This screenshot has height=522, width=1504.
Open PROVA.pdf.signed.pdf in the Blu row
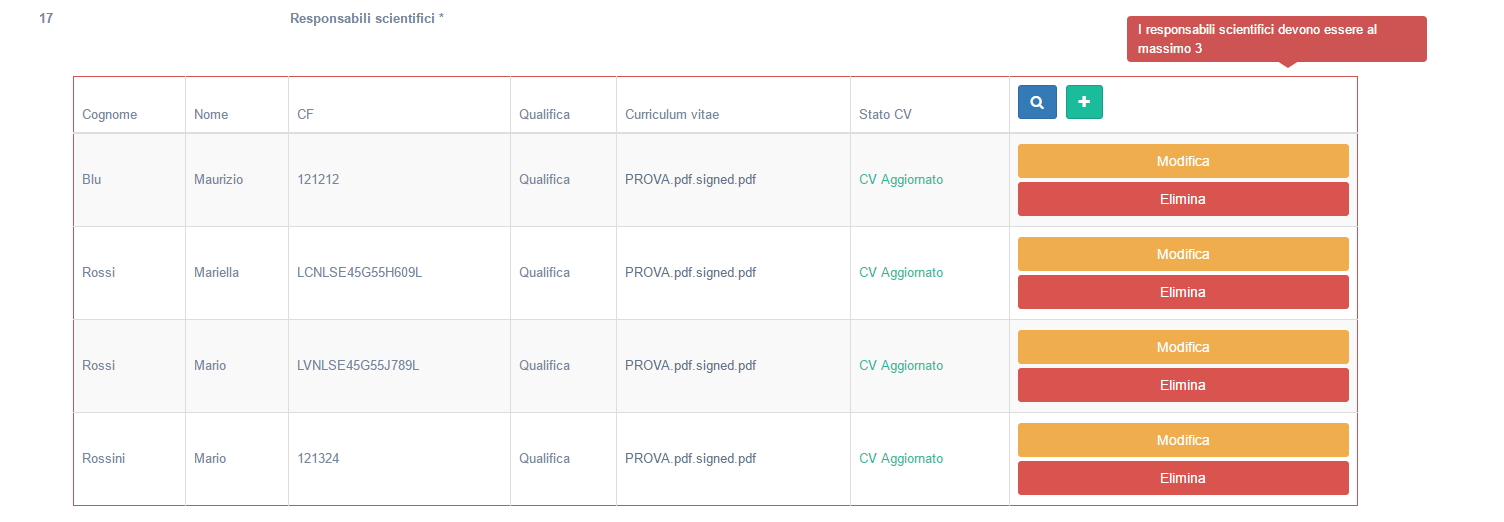pyautogui.click(x=690, y=180)
